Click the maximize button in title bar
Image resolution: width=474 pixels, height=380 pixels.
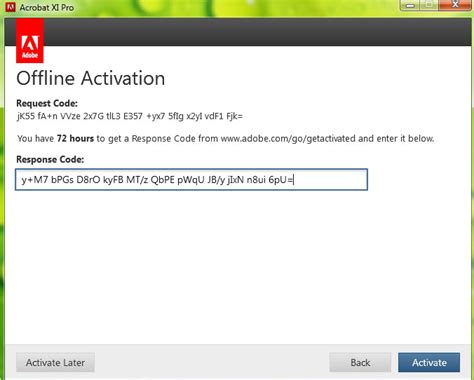pyautogui.click(x=430, y=5)
